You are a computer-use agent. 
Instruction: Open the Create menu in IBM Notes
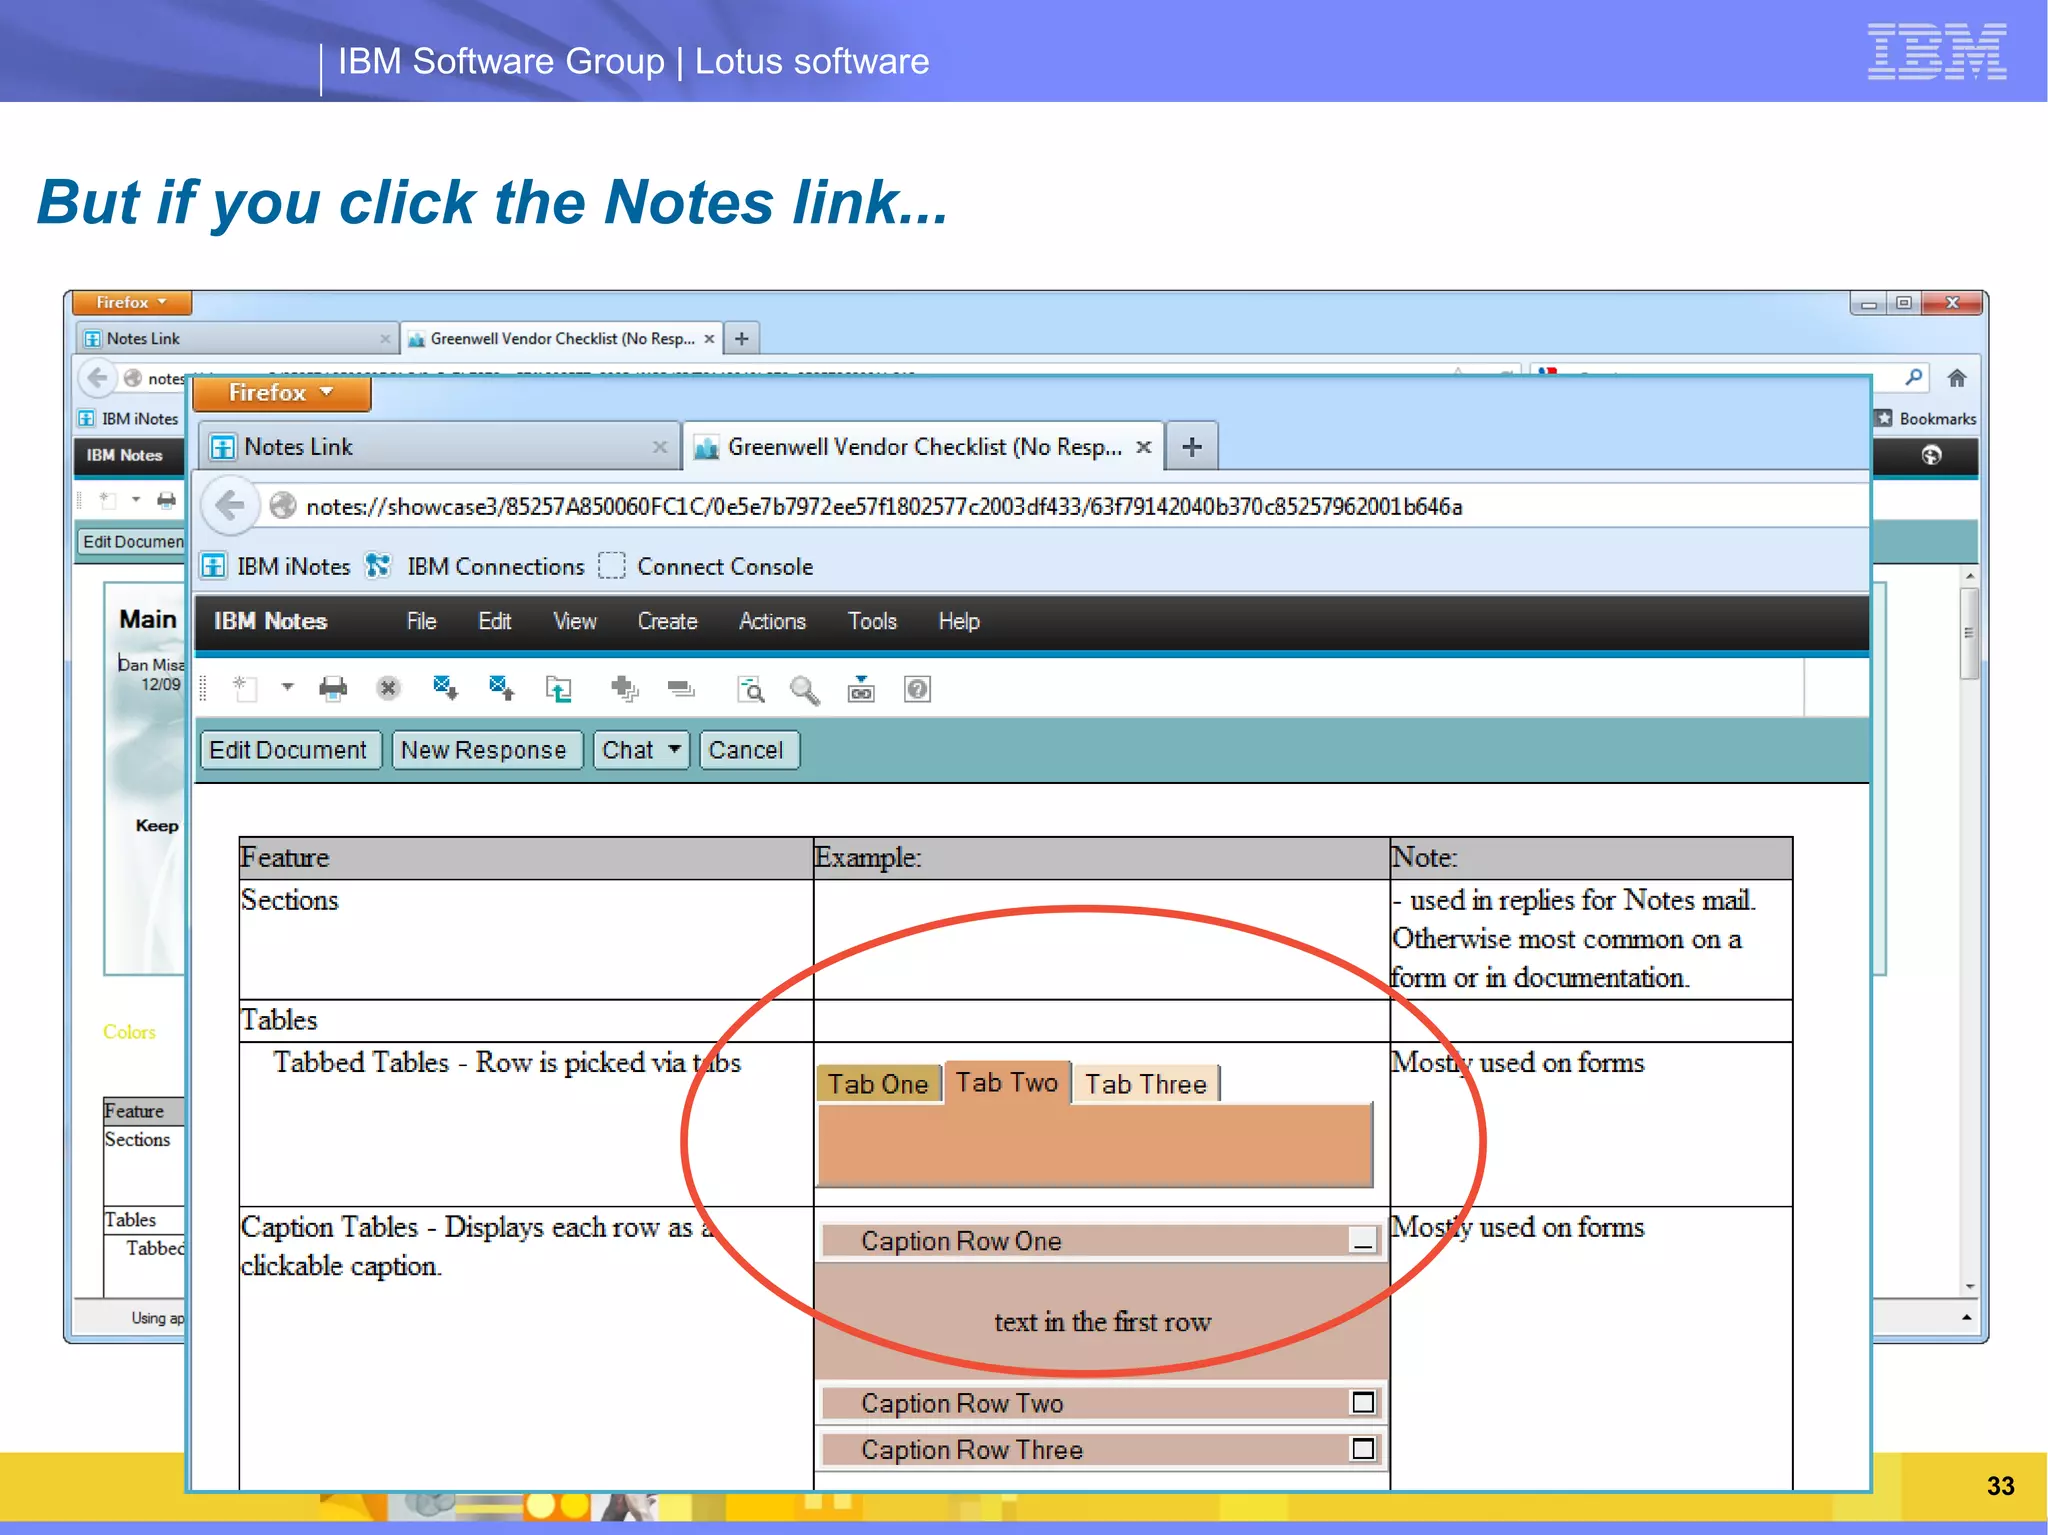(667, 621)
